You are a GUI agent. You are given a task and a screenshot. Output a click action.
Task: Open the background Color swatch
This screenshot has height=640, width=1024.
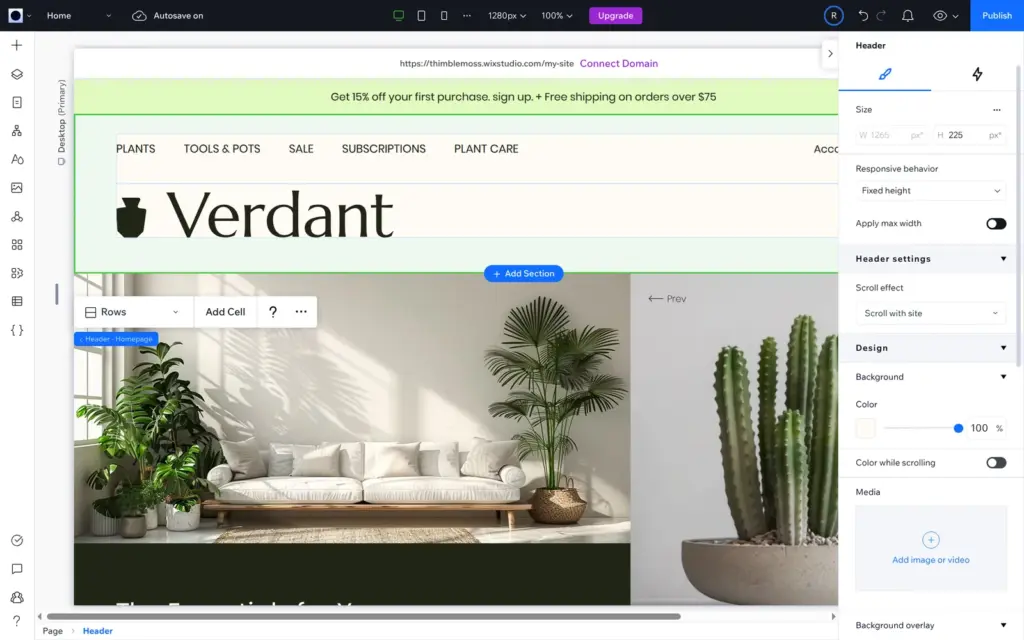tap(865, 428)
